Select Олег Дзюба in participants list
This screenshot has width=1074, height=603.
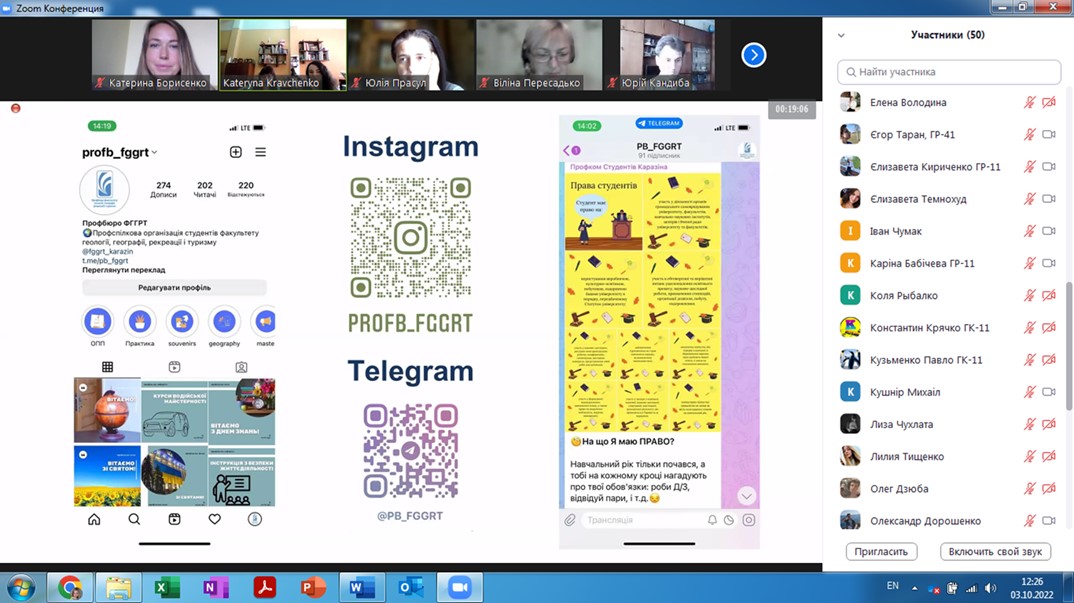899,489
